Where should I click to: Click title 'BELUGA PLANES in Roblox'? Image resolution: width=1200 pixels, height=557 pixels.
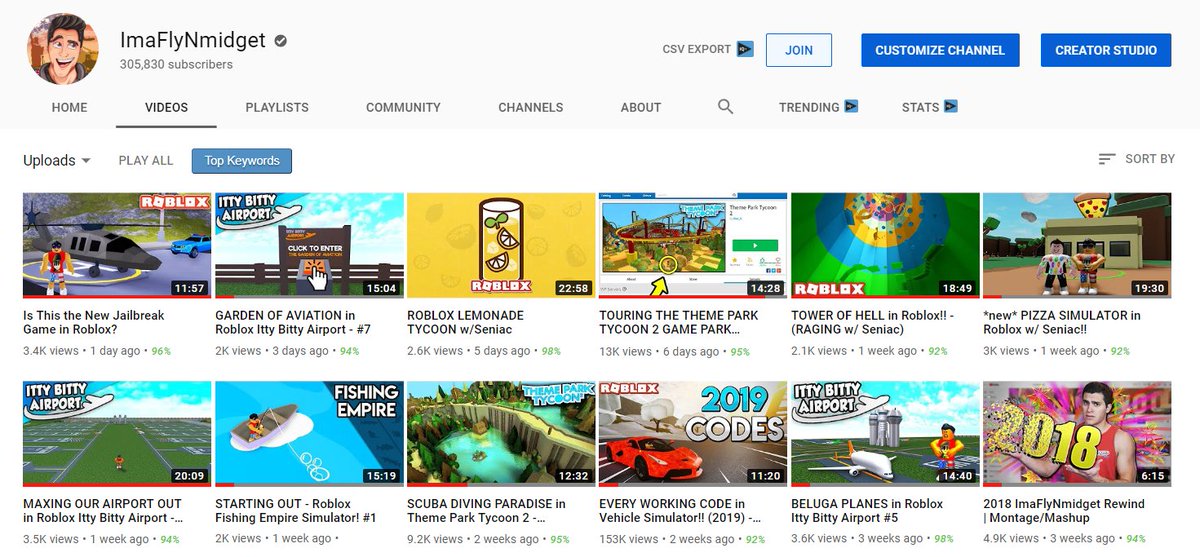[867, 511]
